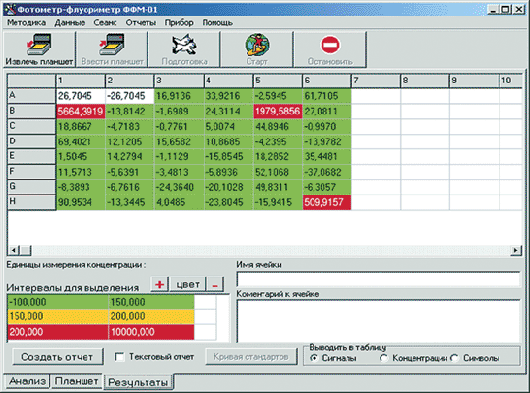Image resolution: width=530 pixels, height=393 pixels.
Task: Click the Старт surfer icon
Action: tap(257, 44)
